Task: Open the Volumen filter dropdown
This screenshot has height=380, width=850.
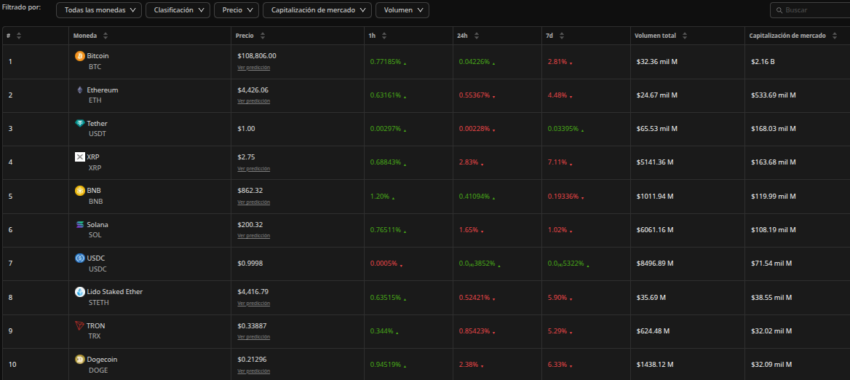Action: [x=403, y=10]
